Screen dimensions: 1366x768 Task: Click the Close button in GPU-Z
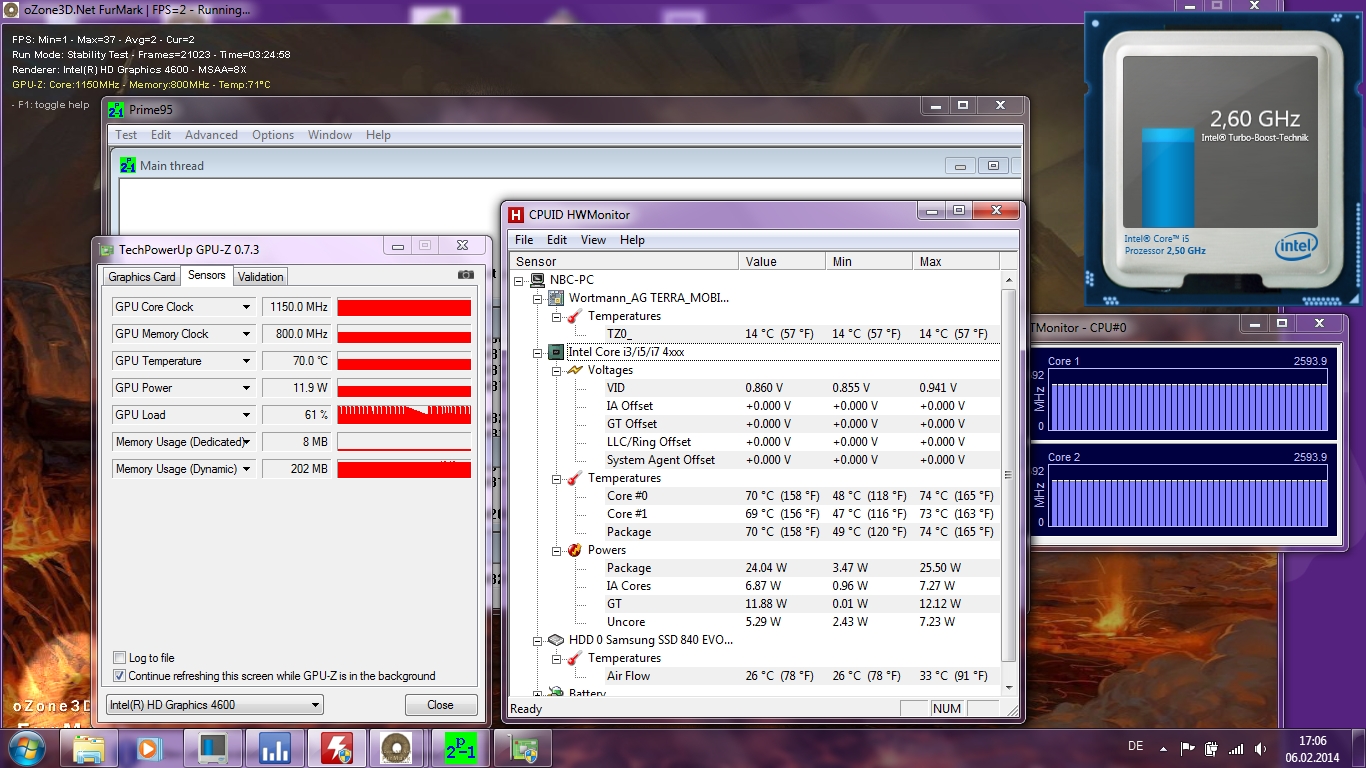coord(441,705)
